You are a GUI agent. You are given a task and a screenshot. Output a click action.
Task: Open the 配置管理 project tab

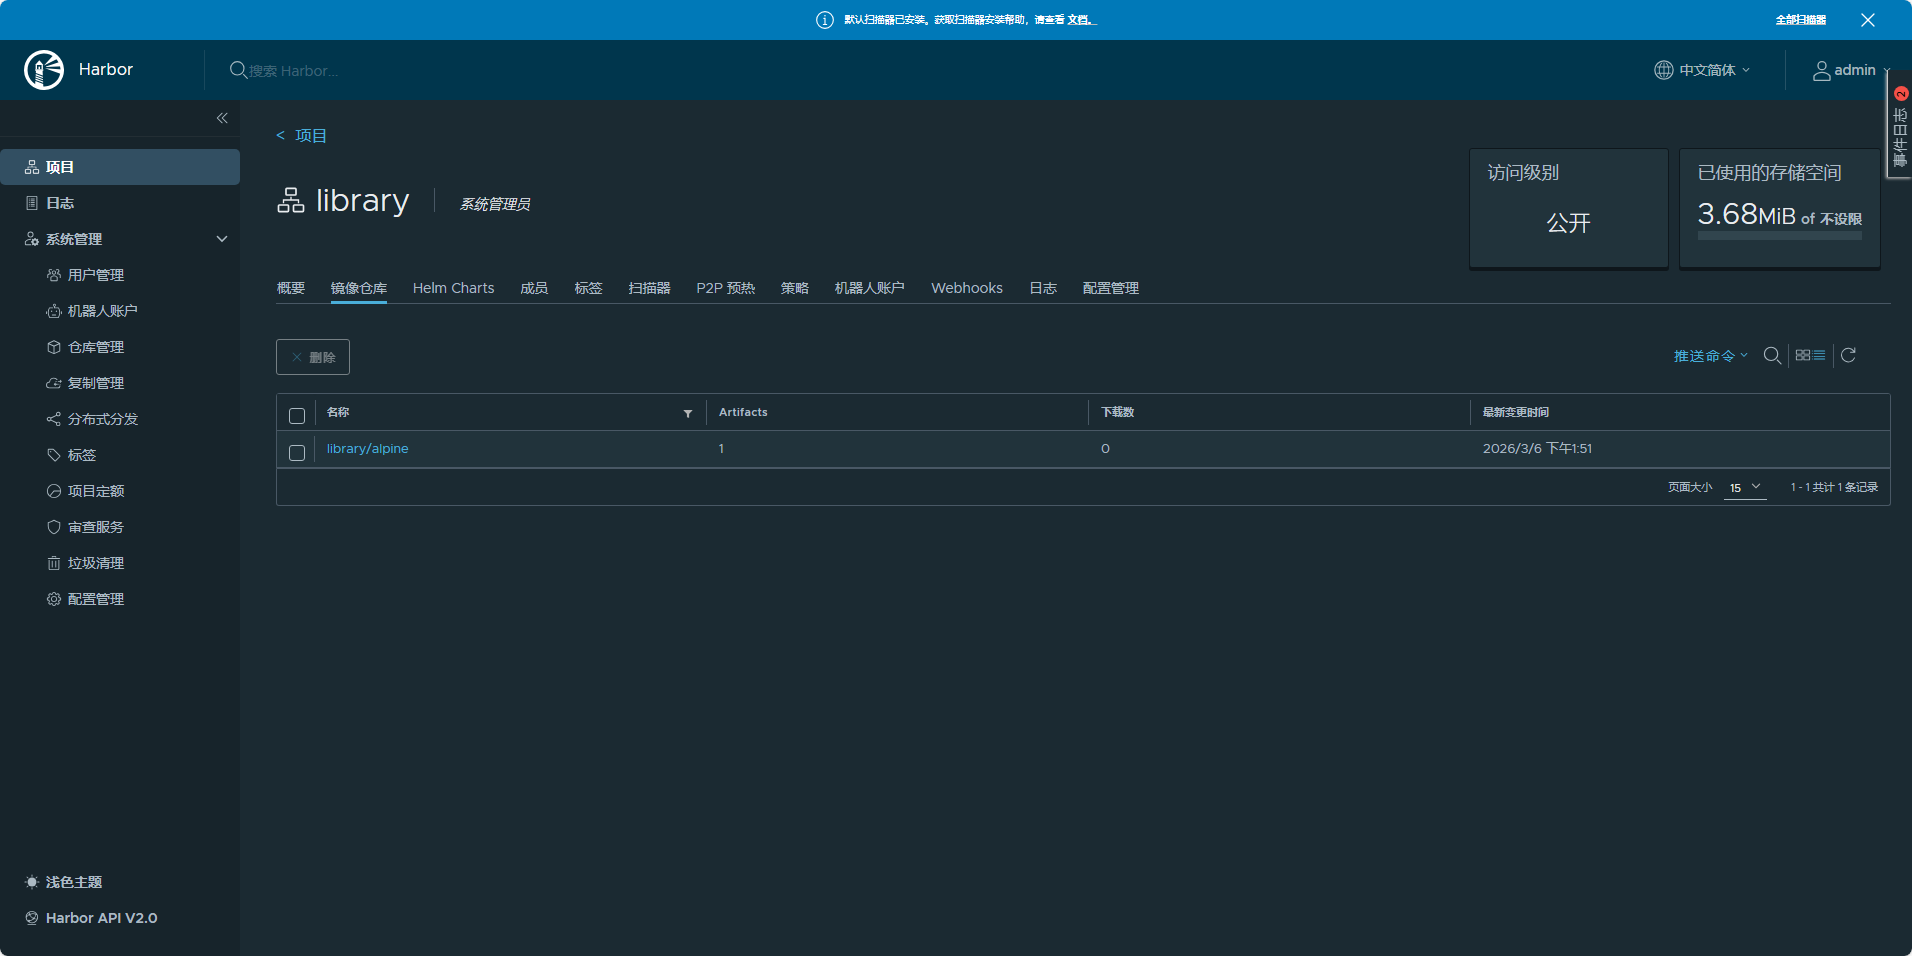click(1111, 288)
